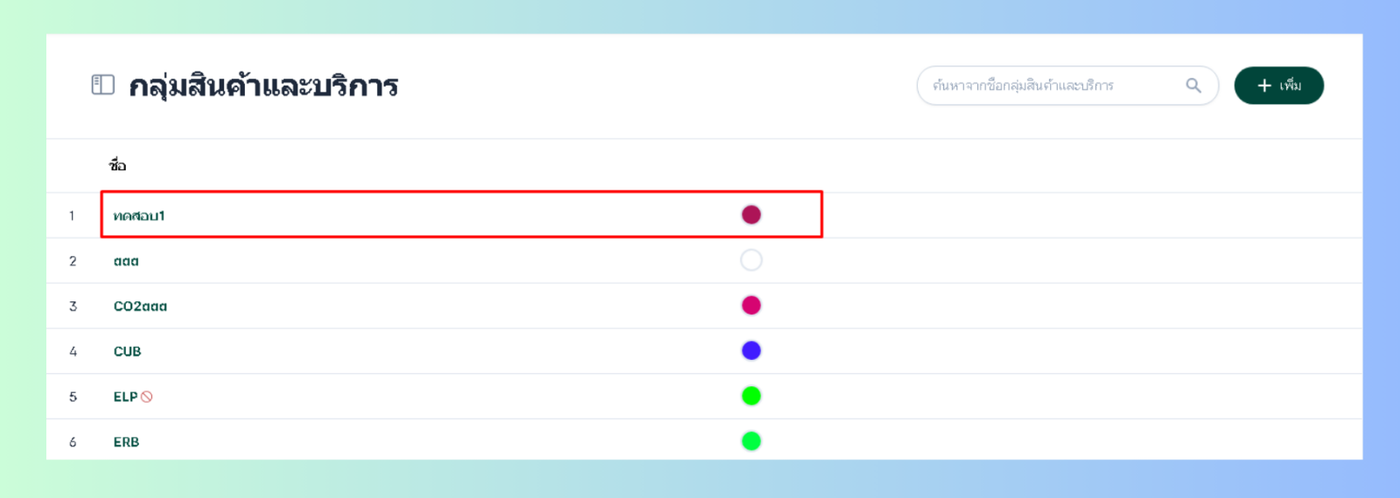Click the green color swatch for ELP
The width and height of the screenshot is (1400, 498).
coord(751,396)
